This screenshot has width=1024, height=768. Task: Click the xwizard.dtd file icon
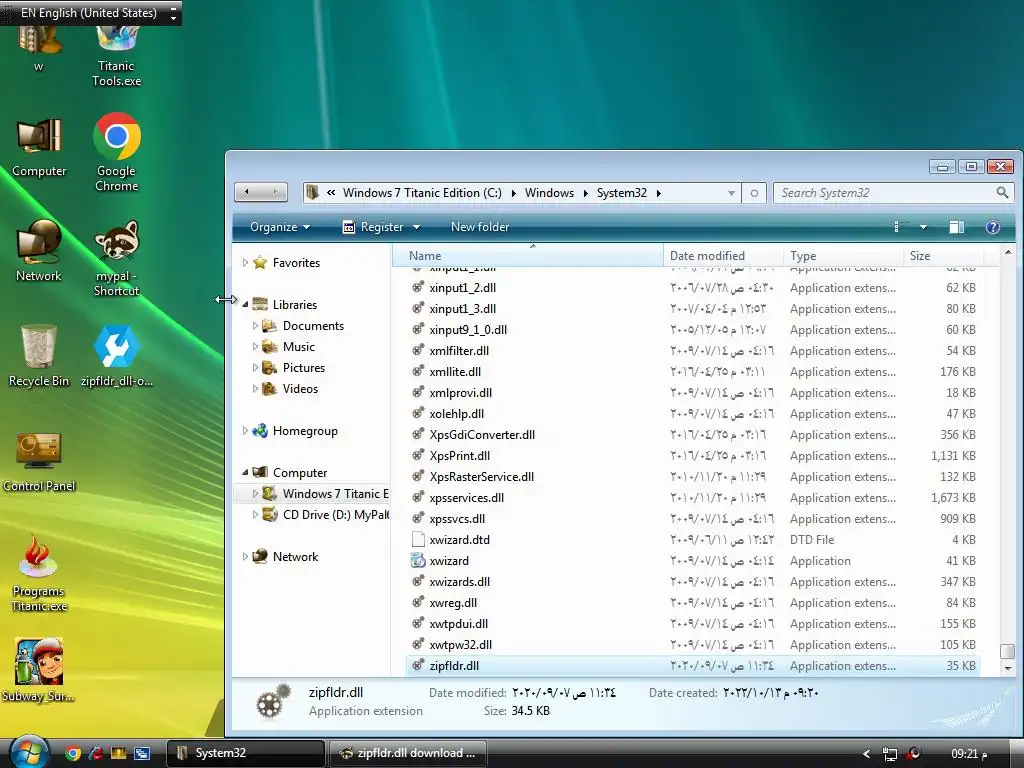418,539
